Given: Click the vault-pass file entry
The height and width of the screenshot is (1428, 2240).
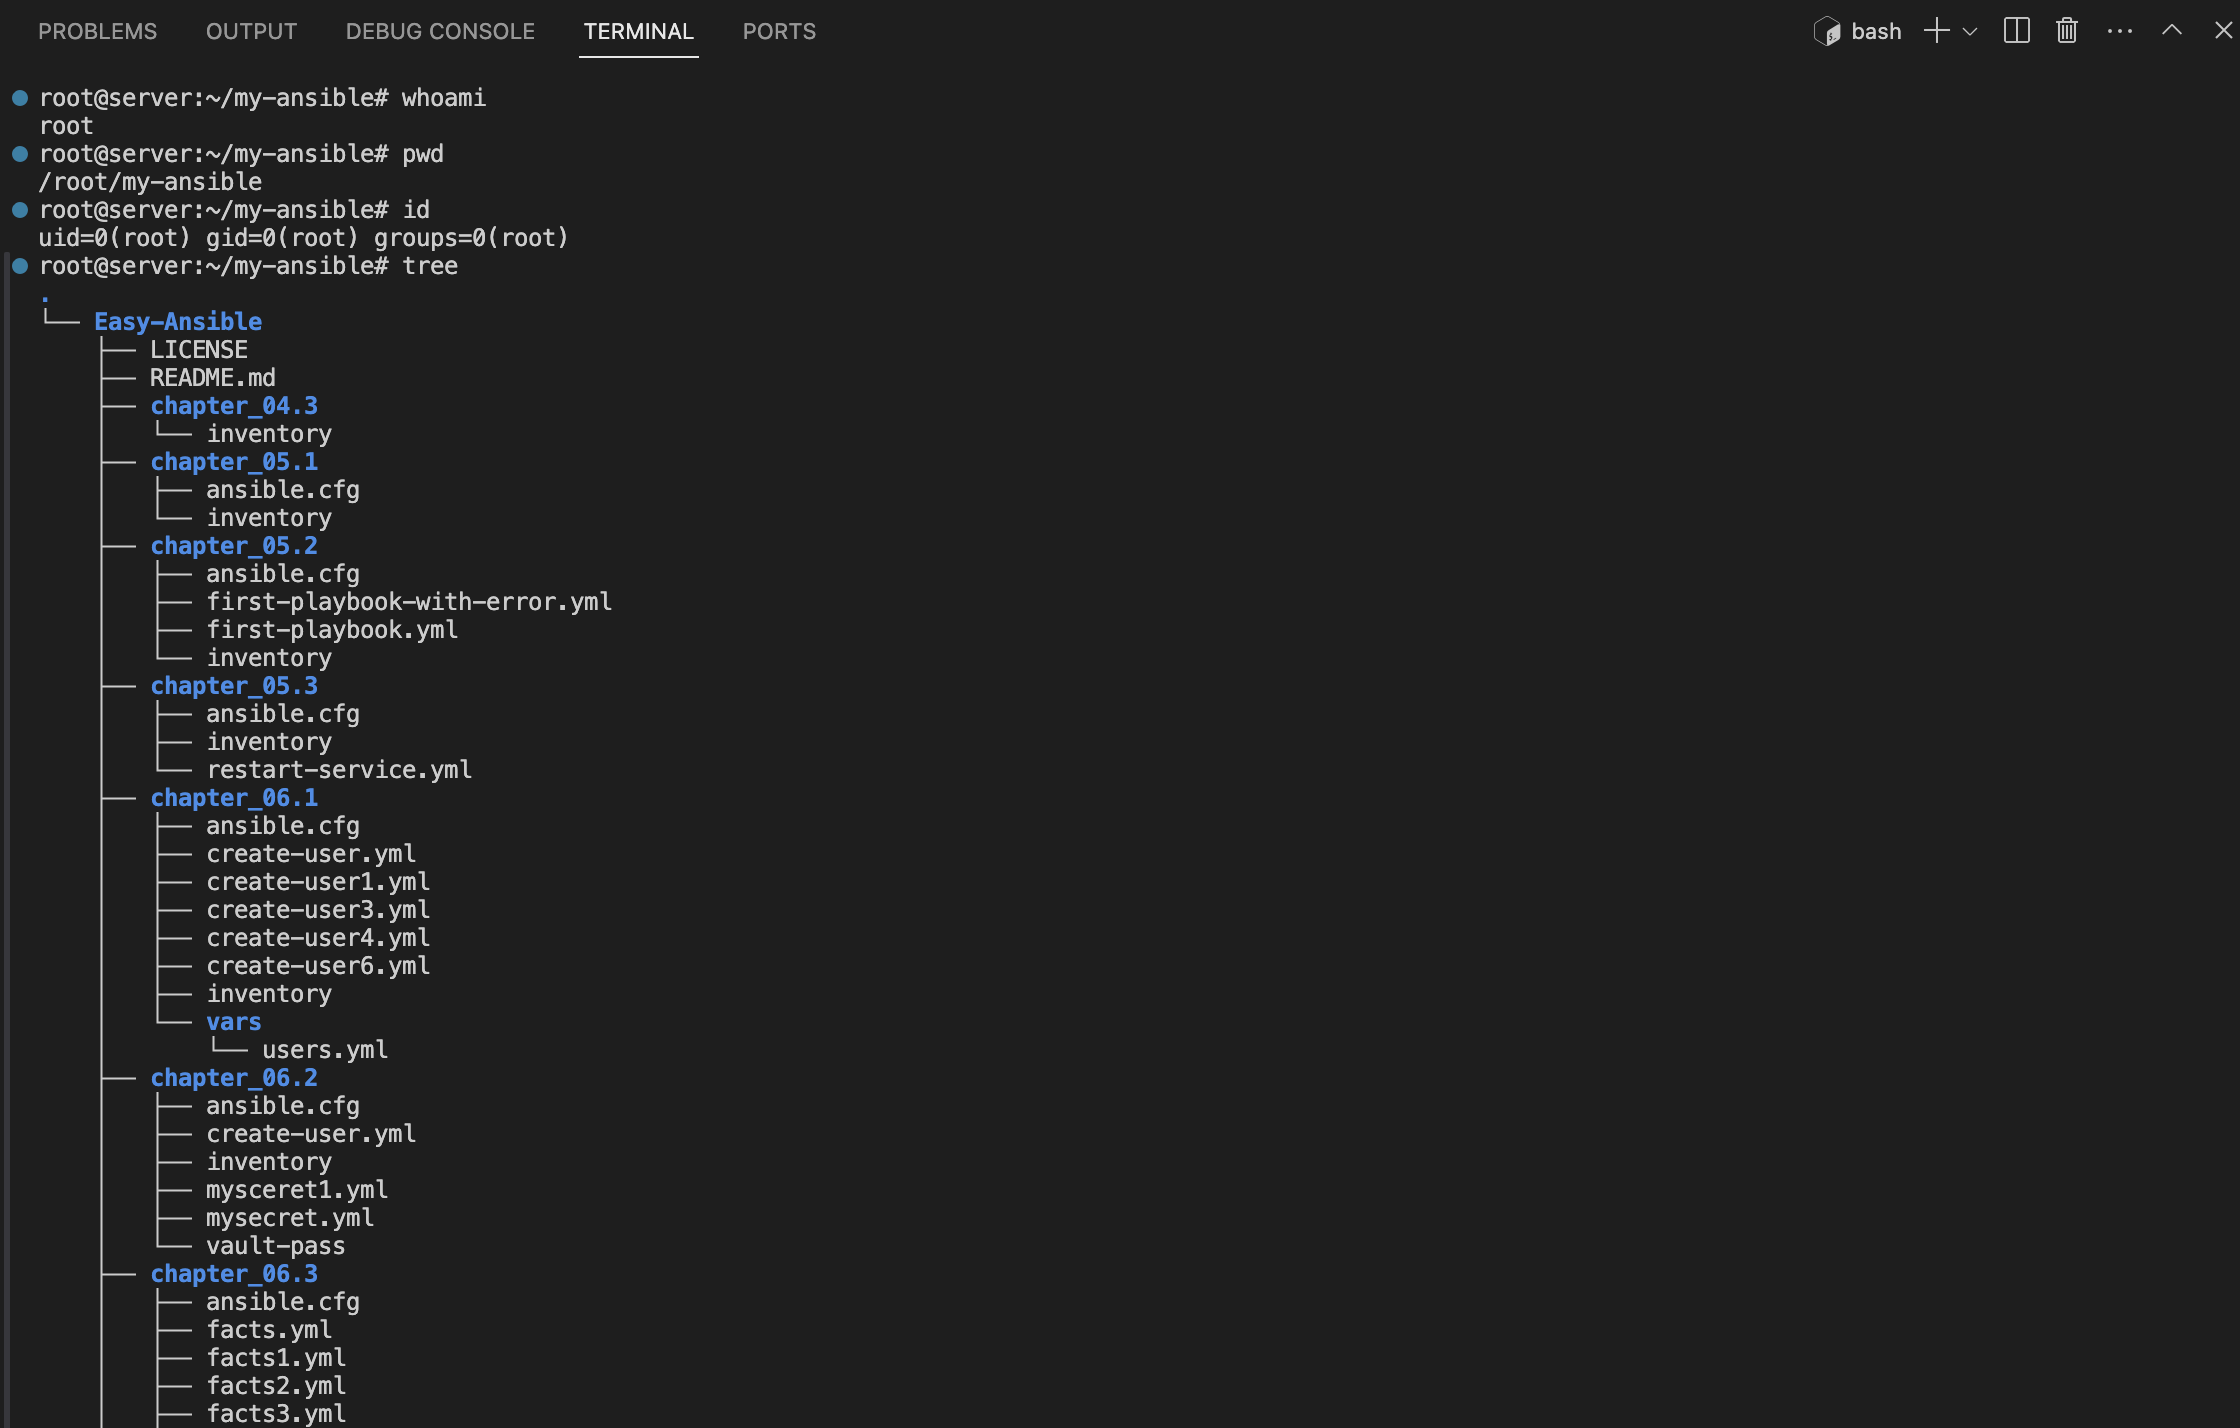Looking at the screenshot, I should pos(275,1246).
